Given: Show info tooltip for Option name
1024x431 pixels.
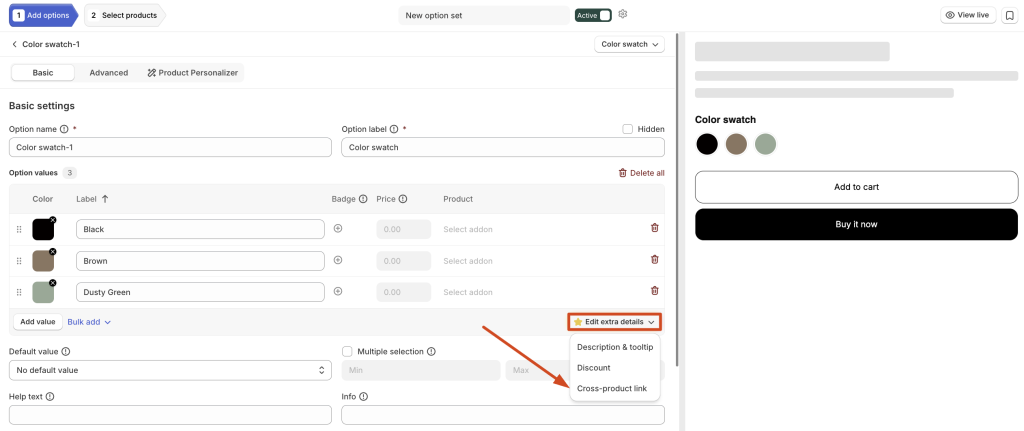Looking at the screenshot, I should (64, 129).
